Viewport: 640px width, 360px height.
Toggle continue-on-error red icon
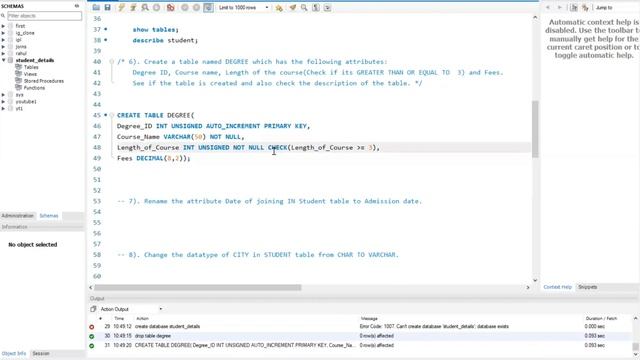171,8
